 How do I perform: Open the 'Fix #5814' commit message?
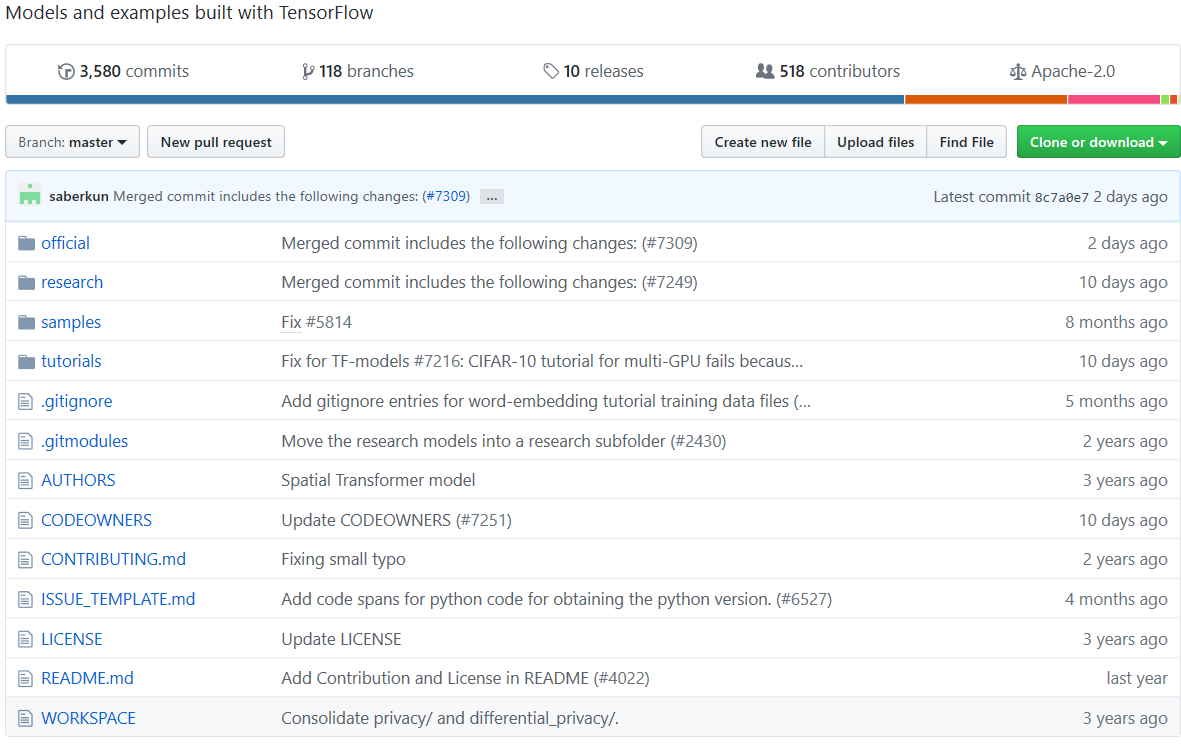point(316,322)
